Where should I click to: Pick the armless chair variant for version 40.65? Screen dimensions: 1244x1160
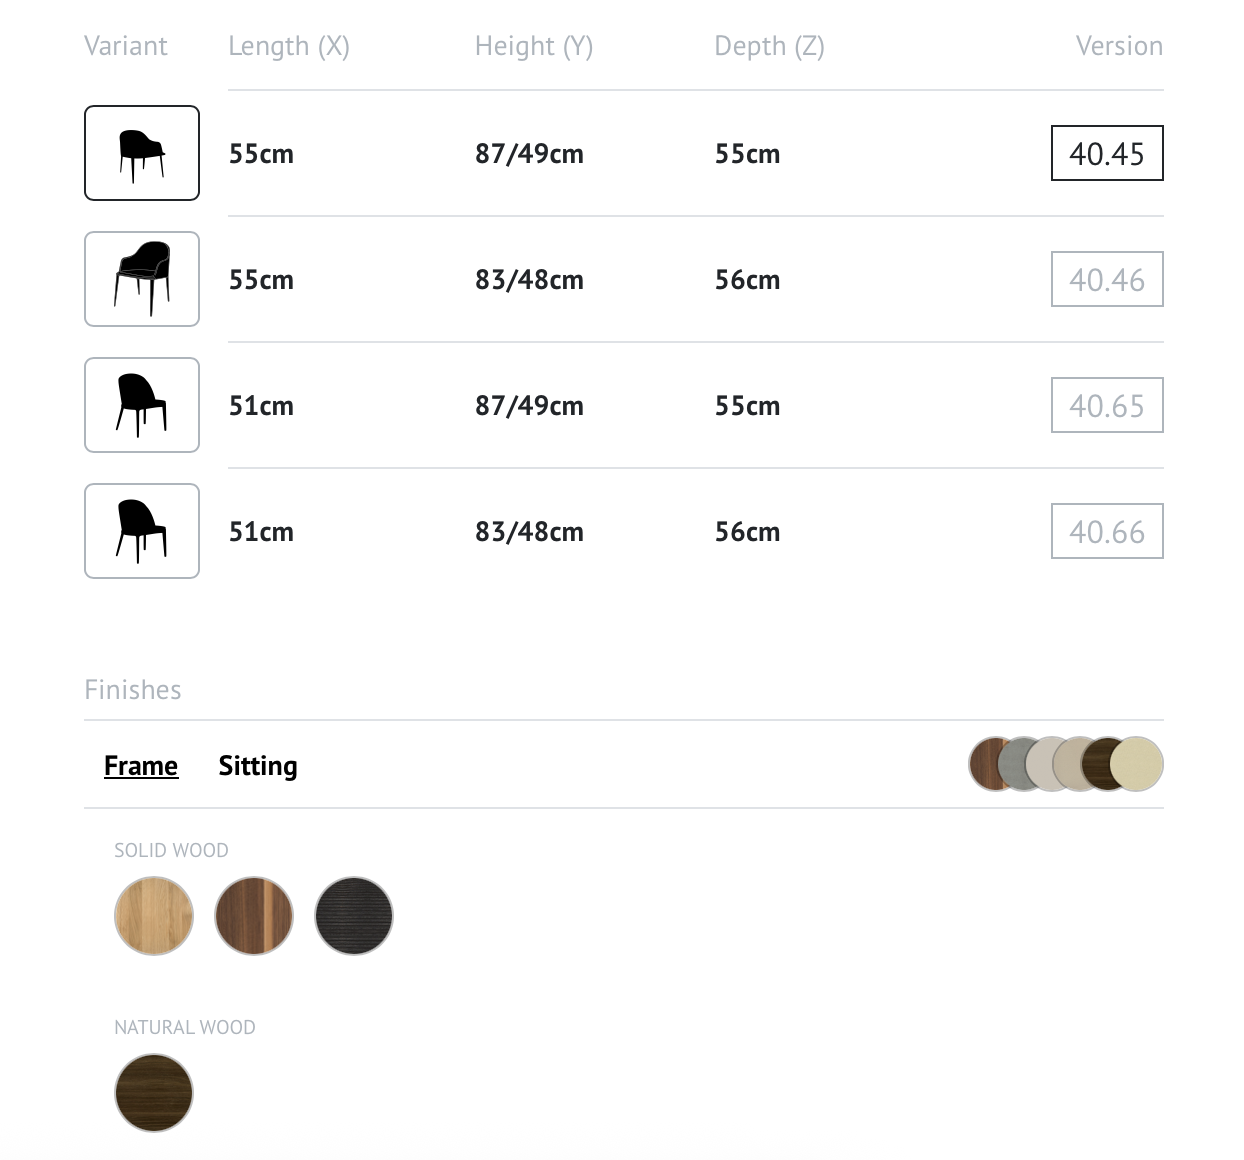tap(142, 405)
